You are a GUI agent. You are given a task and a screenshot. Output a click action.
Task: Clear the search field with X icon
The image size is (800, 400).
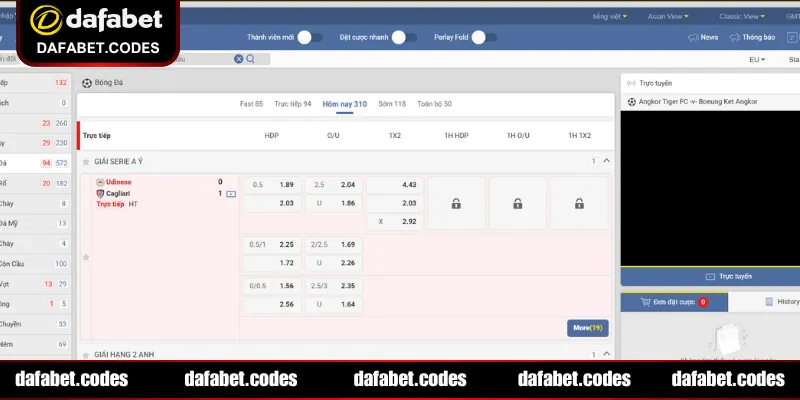[x=239, y=59]
